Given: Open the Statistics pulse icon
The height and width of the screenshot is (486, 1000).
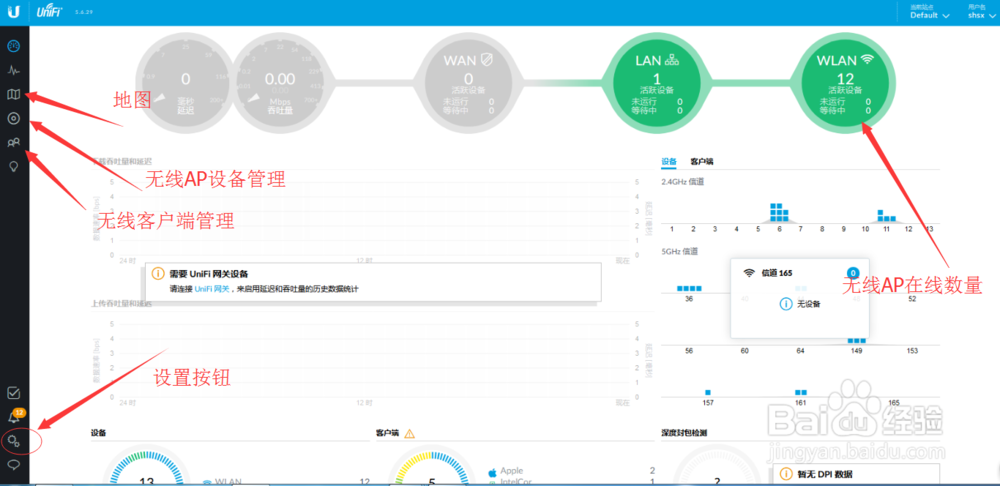Looking at the screenshot, I should (x=14, y=70).
